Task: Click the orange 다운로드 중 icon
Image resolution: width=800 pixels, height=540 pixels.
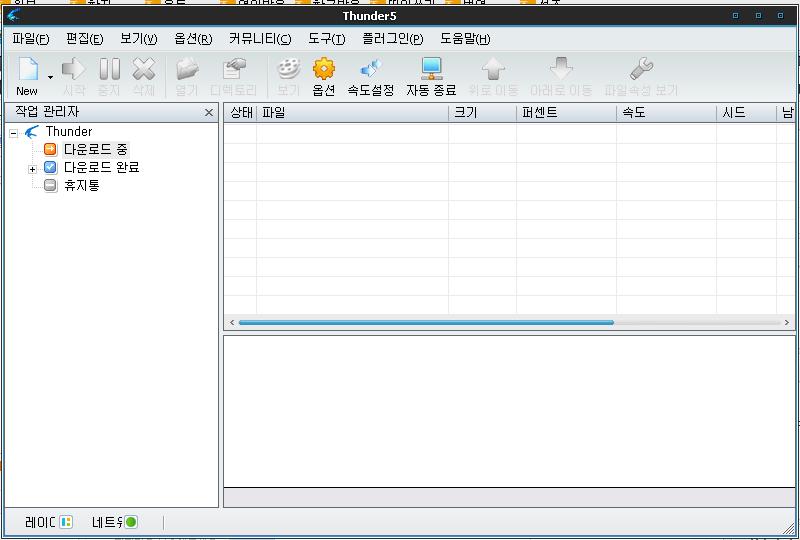Action: (50, 149)
